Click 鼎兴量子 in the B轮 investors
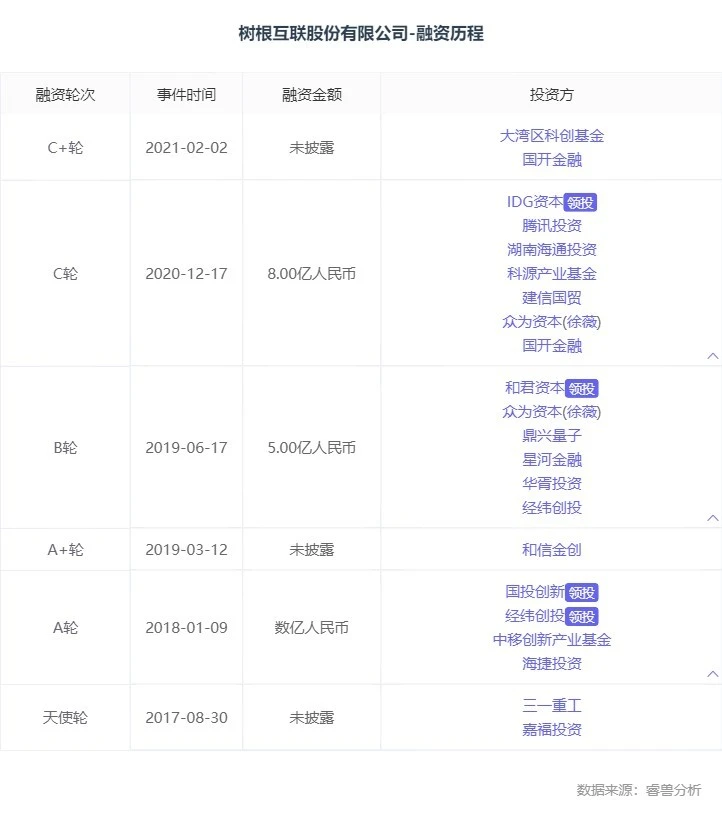This screenshot has height=828, width=722. click(x=552, y=436)
